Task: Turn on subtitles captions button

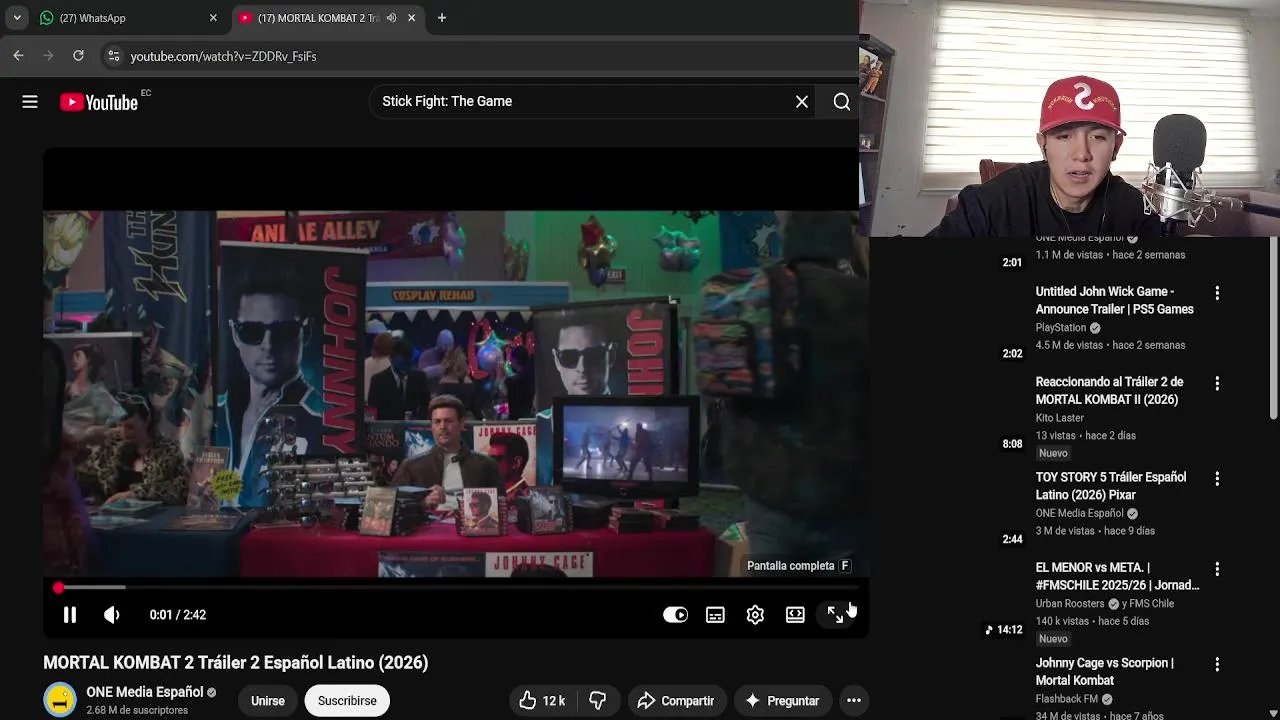Action: [715, 615]
